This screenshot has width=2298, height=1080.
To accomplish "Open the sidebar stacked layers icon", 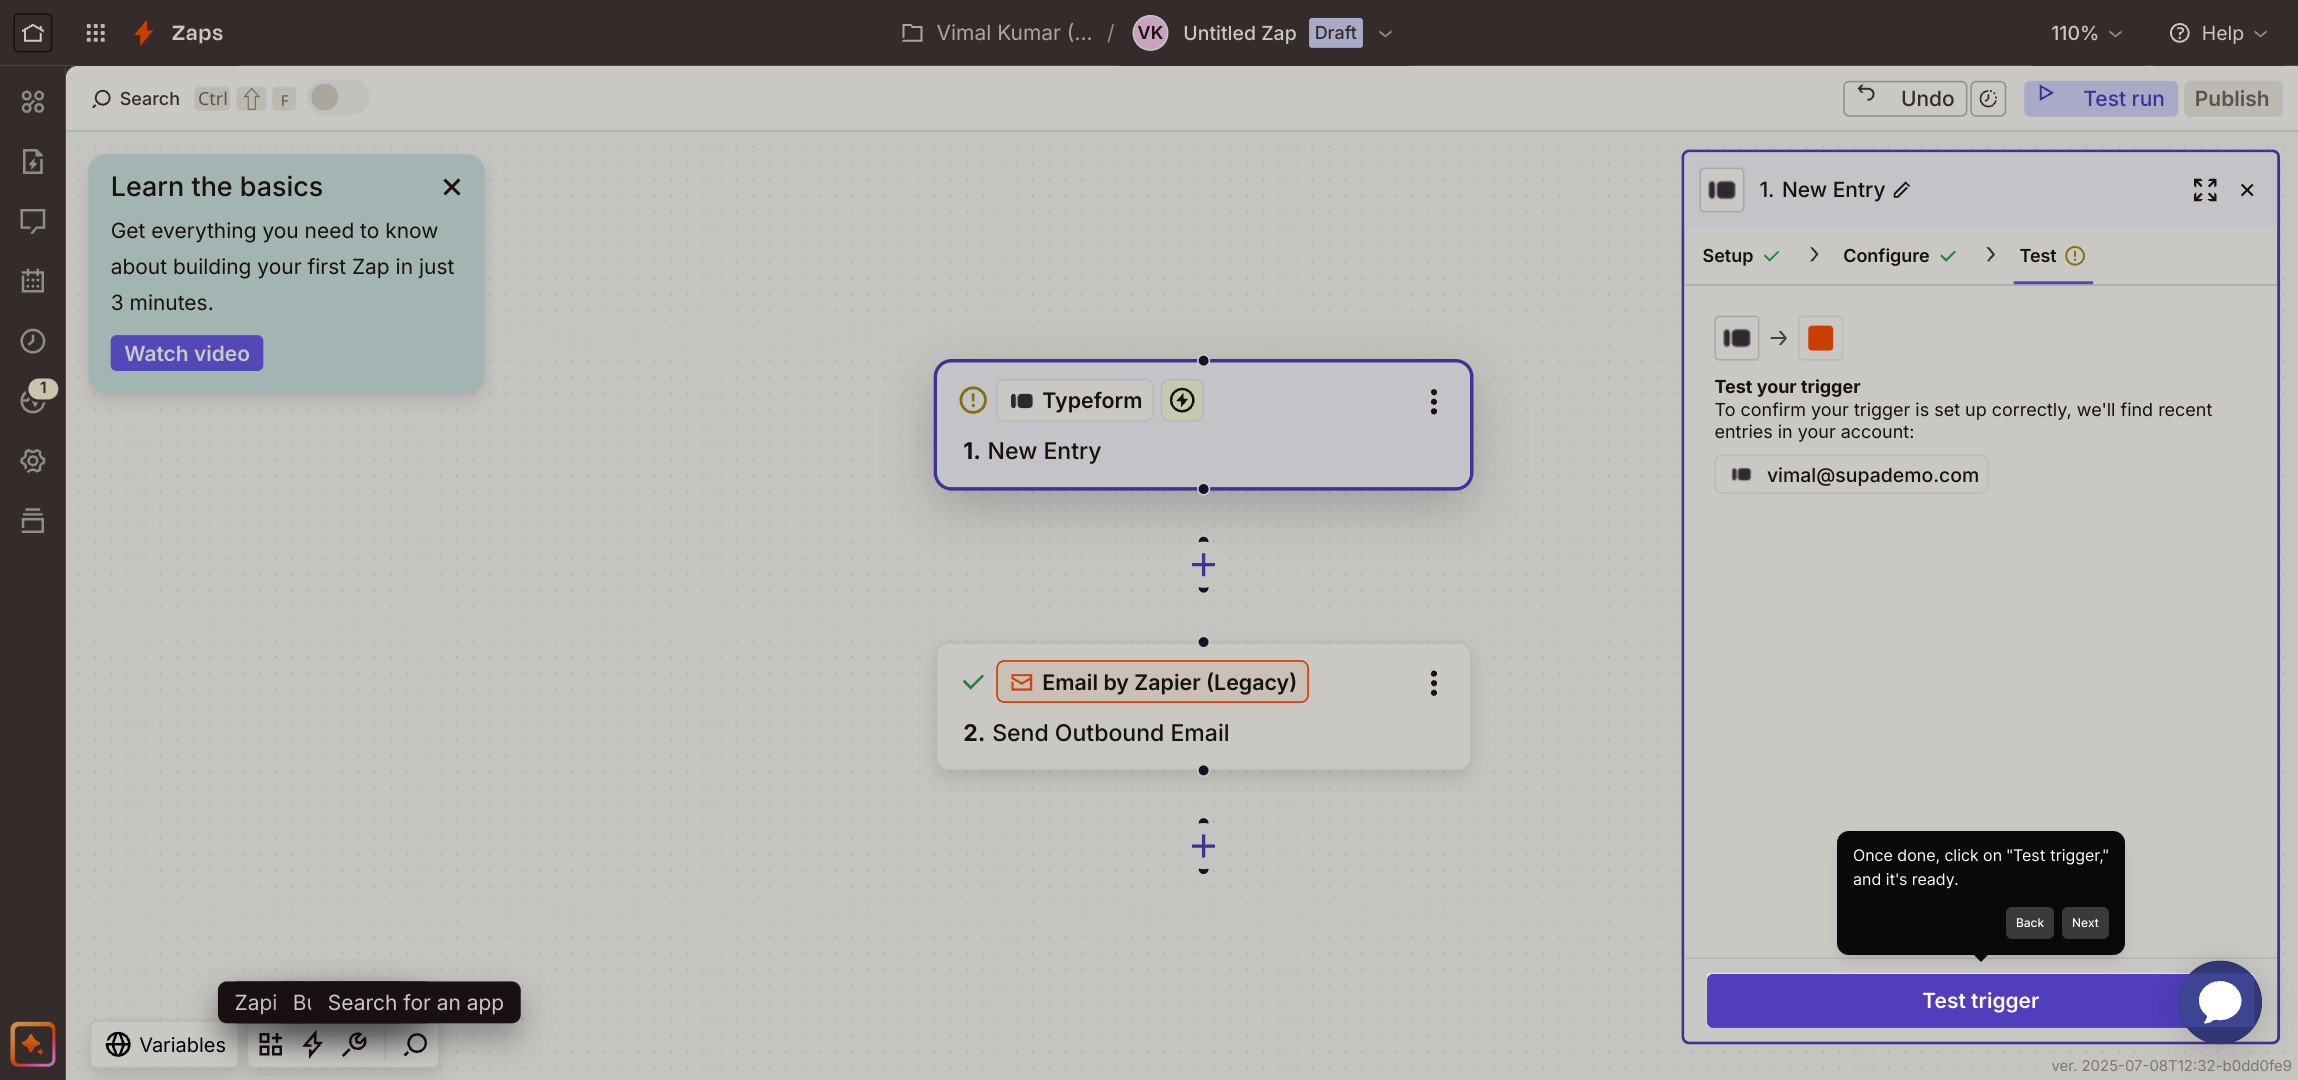I will tap(33, 521).
